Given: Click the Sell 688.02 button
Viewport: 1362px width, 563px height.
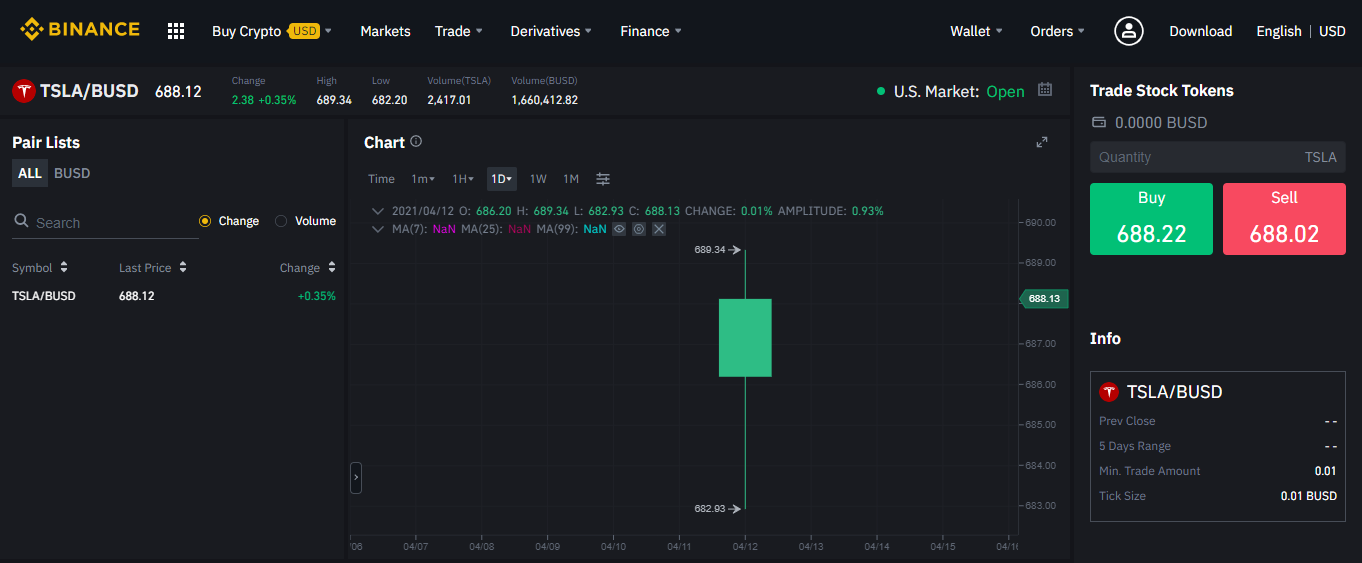Looking at the screenshot, I should (x=1284, y=219).
